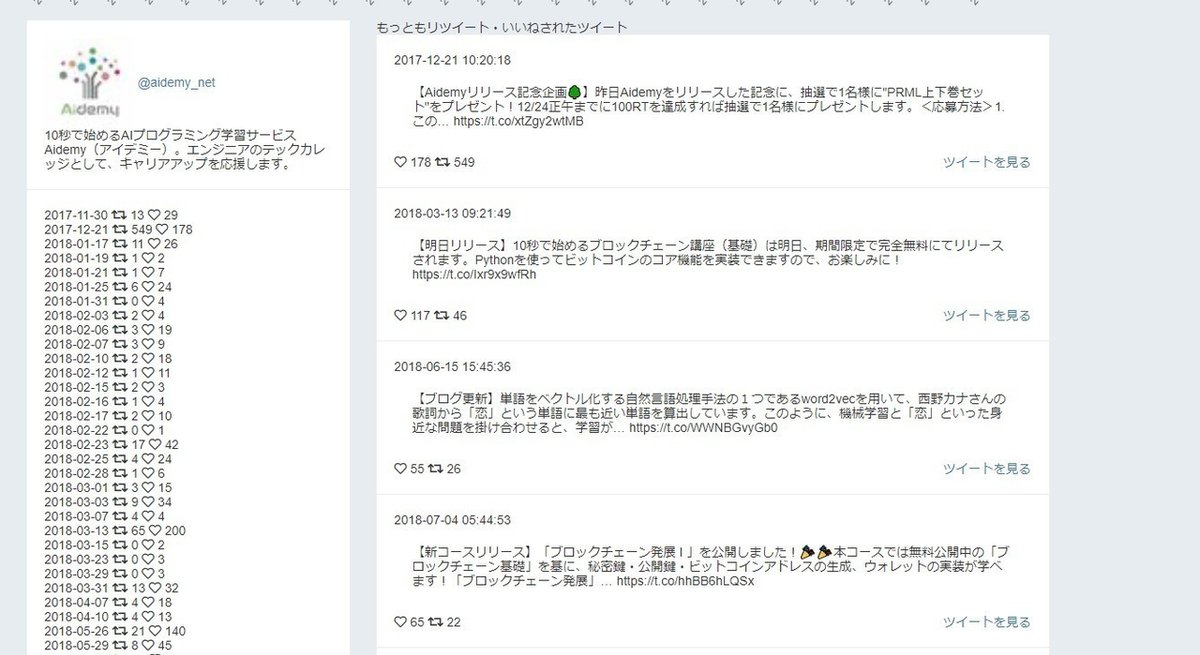Click the retweet icon in the 2018-01-17 list row
The height and width of the screenshot is (655, 1200).
pos(120,244)
